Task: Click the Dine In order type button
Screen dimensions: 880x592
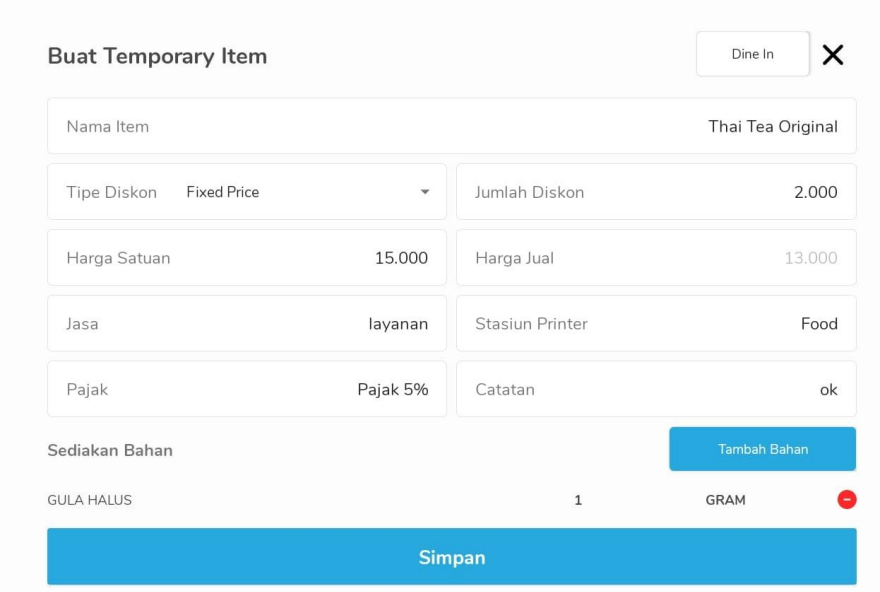Action: [753, 54]
